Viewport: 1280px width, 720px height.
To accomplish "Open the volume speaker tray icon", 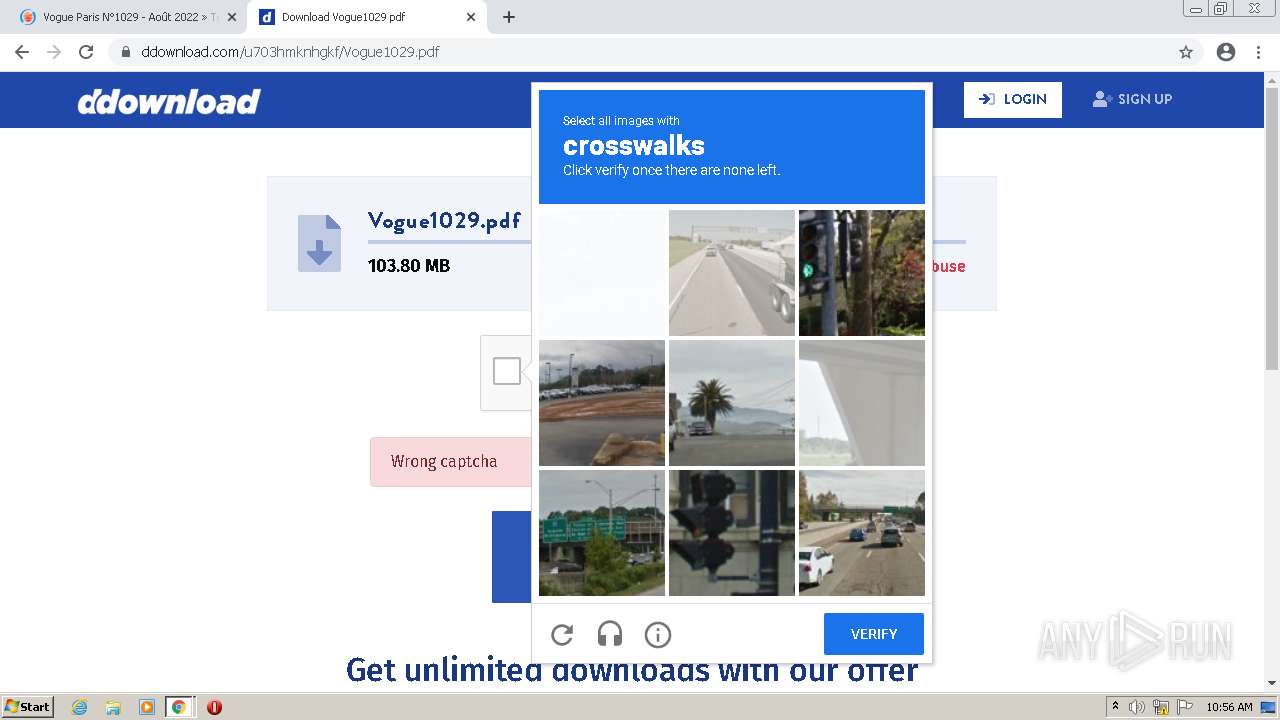I will (x=1137, y=707).
